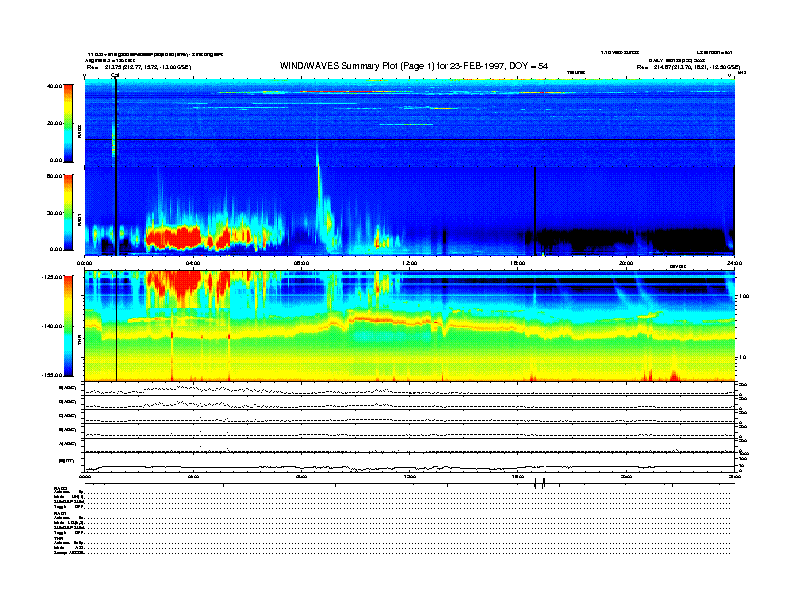
Task: Click the pair of tick marks below the bottom axis
Action: (539, 483)
